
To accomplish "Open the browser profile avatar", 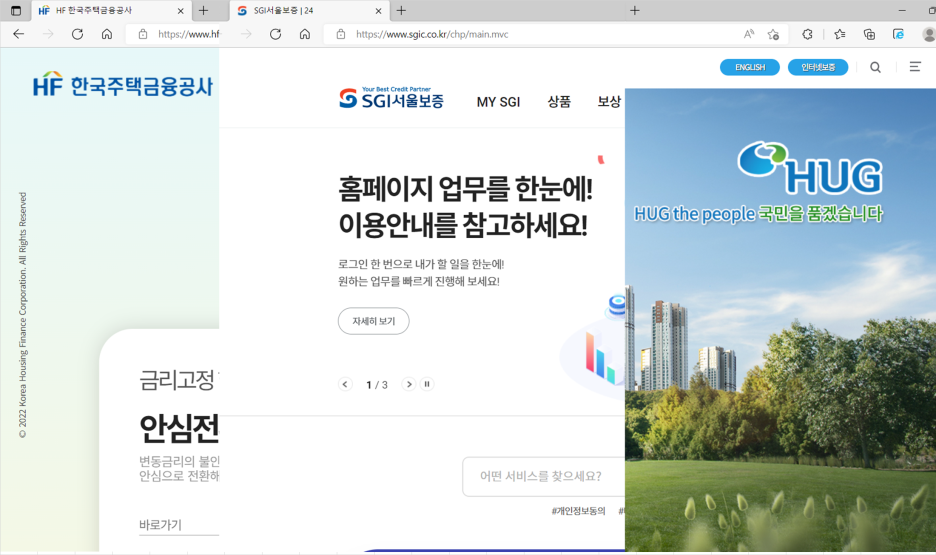I will (929, 34).
